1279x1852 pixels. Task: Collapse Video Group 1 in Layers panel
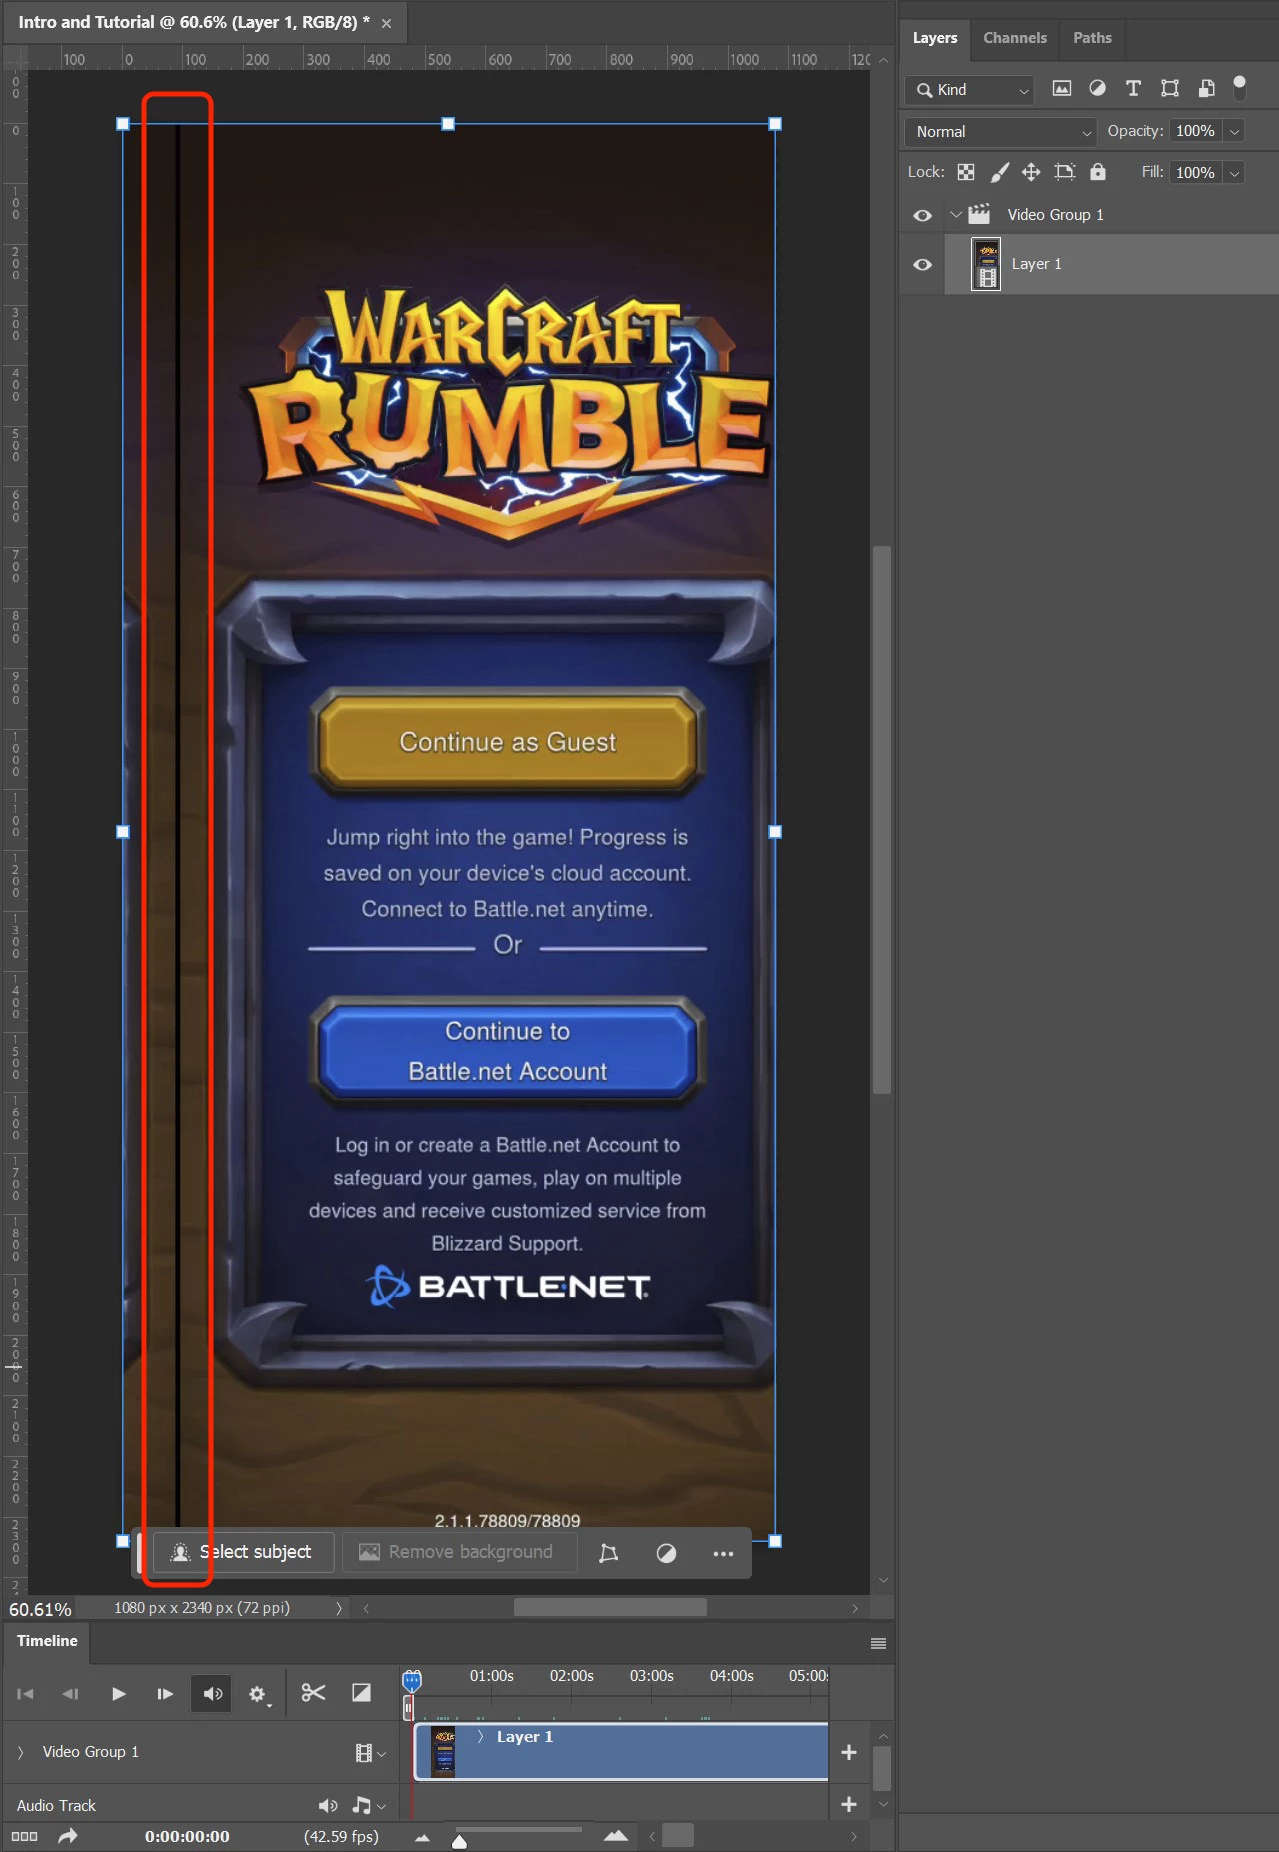(x=956, y=214)
